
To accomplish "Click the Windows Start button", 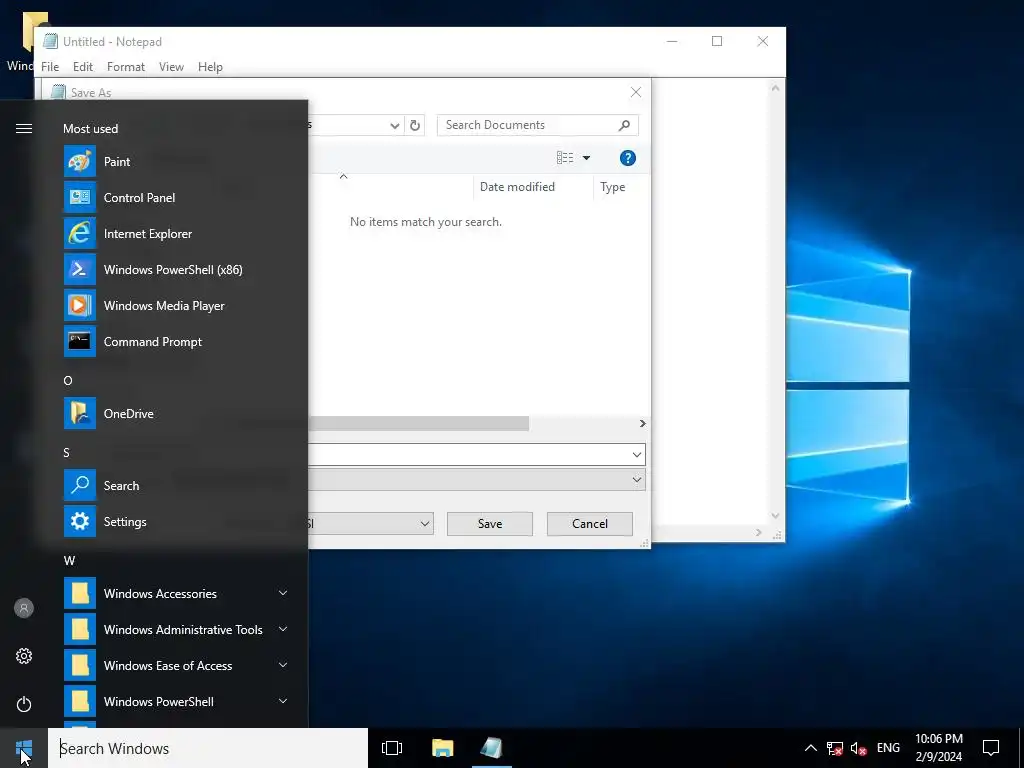I will [x=24, y=748].
